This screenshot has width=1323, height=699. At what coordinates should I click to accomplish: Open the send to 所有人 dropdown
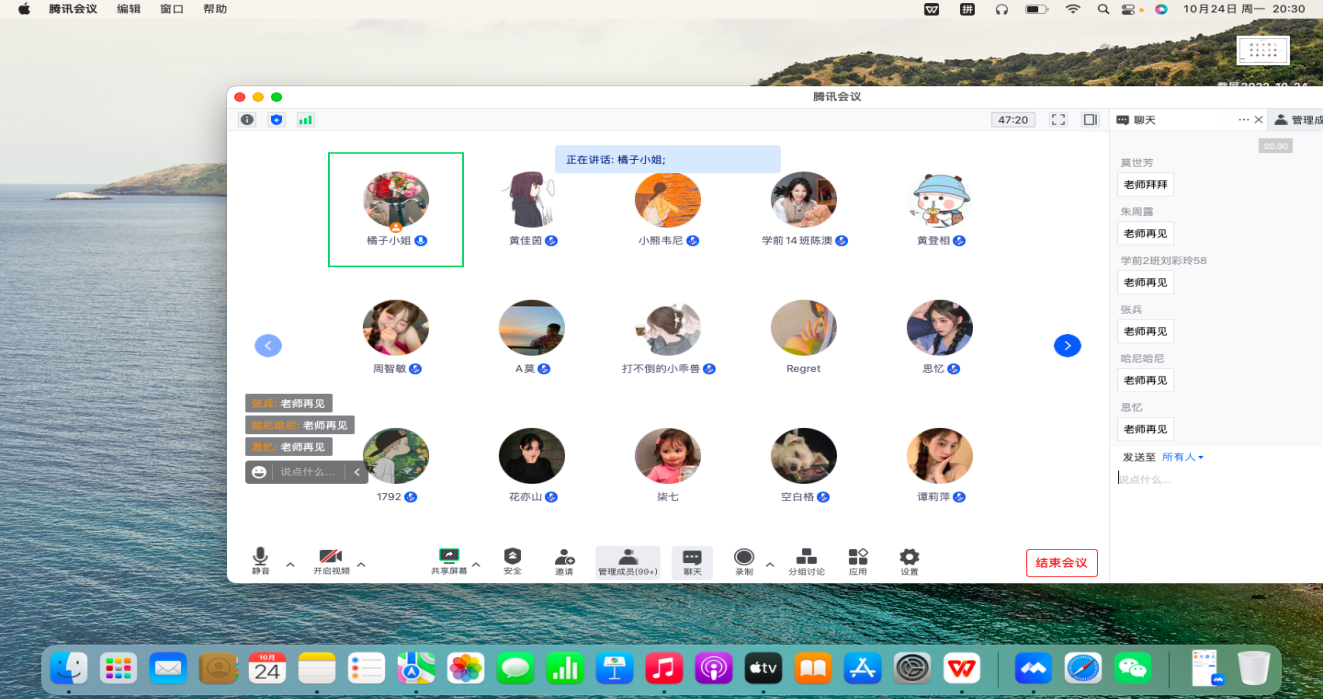coord(1184,457)
